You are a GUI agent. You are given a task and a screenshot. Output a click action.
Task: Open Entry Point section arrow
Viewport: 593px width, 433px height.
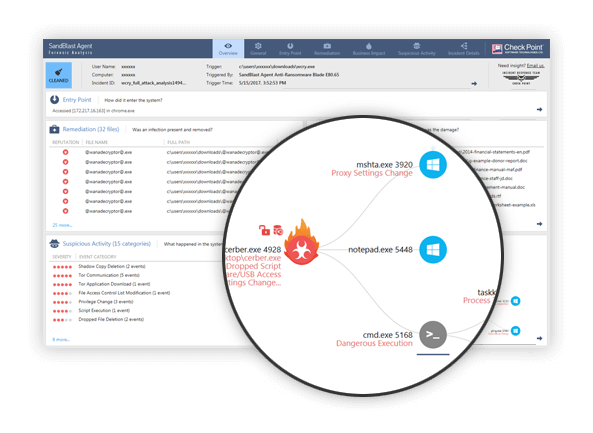point(539,110)
